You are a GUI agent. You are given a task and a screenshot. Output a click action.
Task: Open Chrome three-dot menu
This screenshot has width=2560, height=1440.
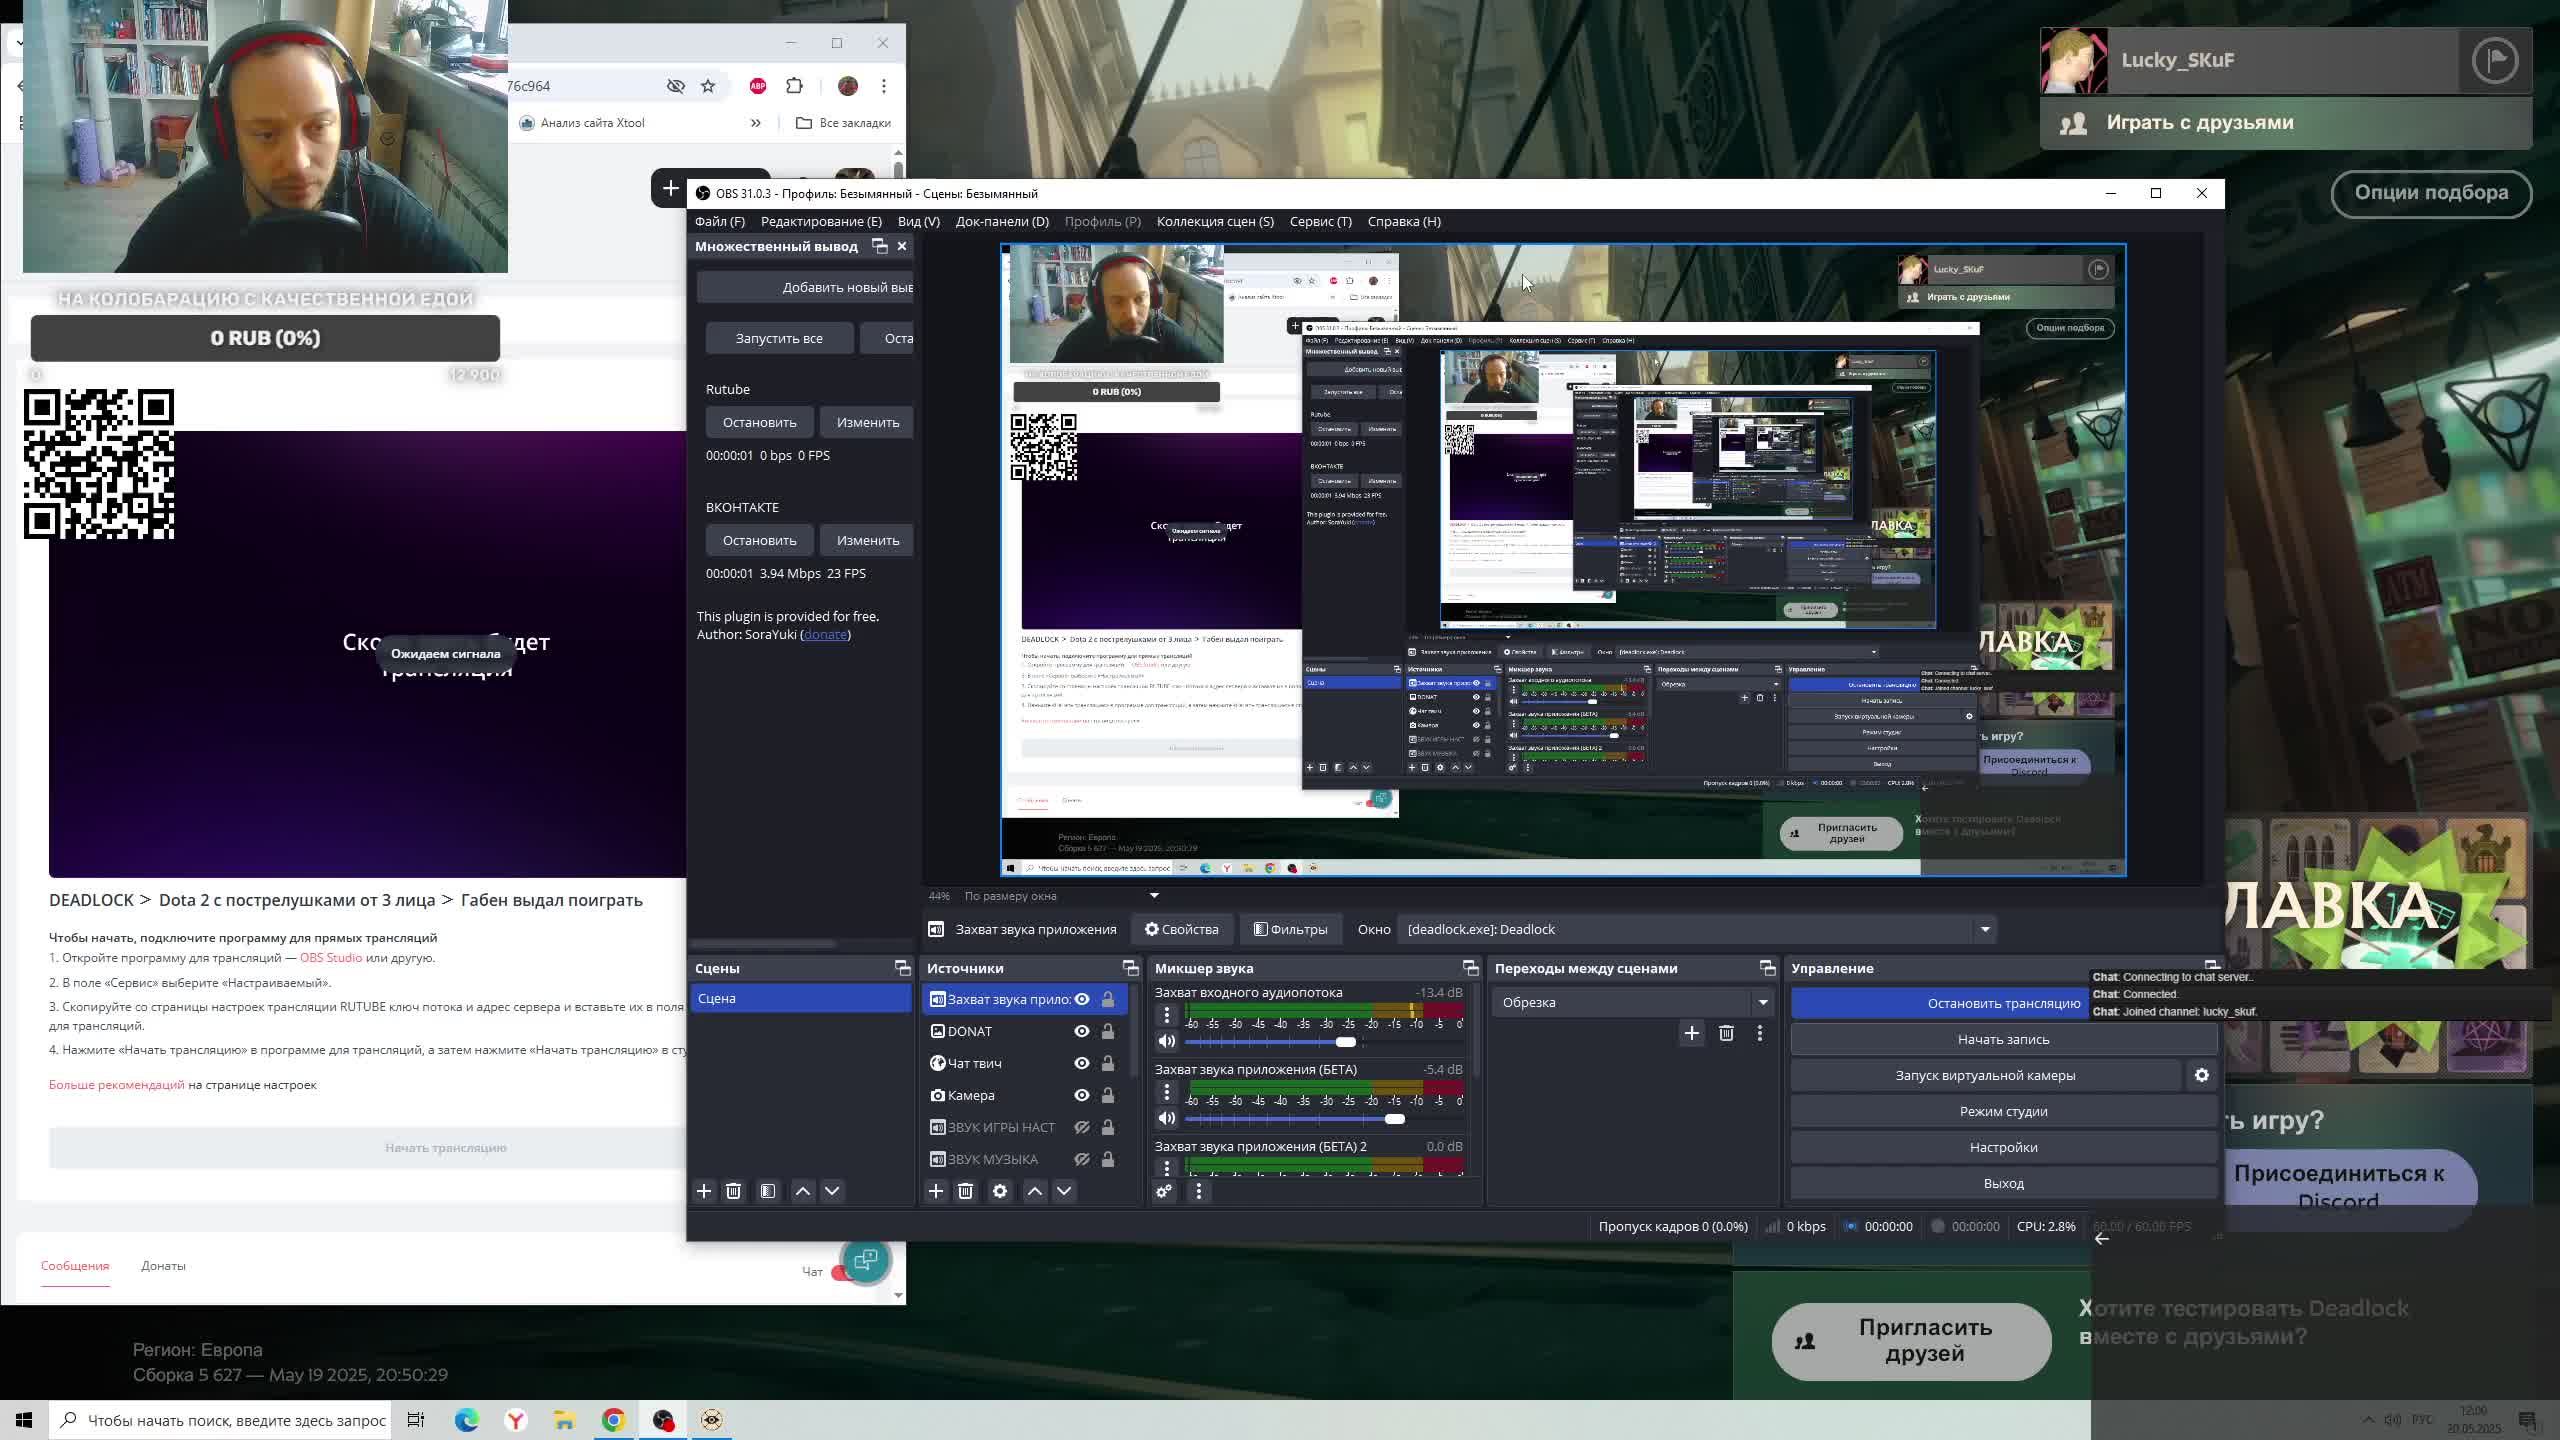pyautogui.click(x=884, y=86)
